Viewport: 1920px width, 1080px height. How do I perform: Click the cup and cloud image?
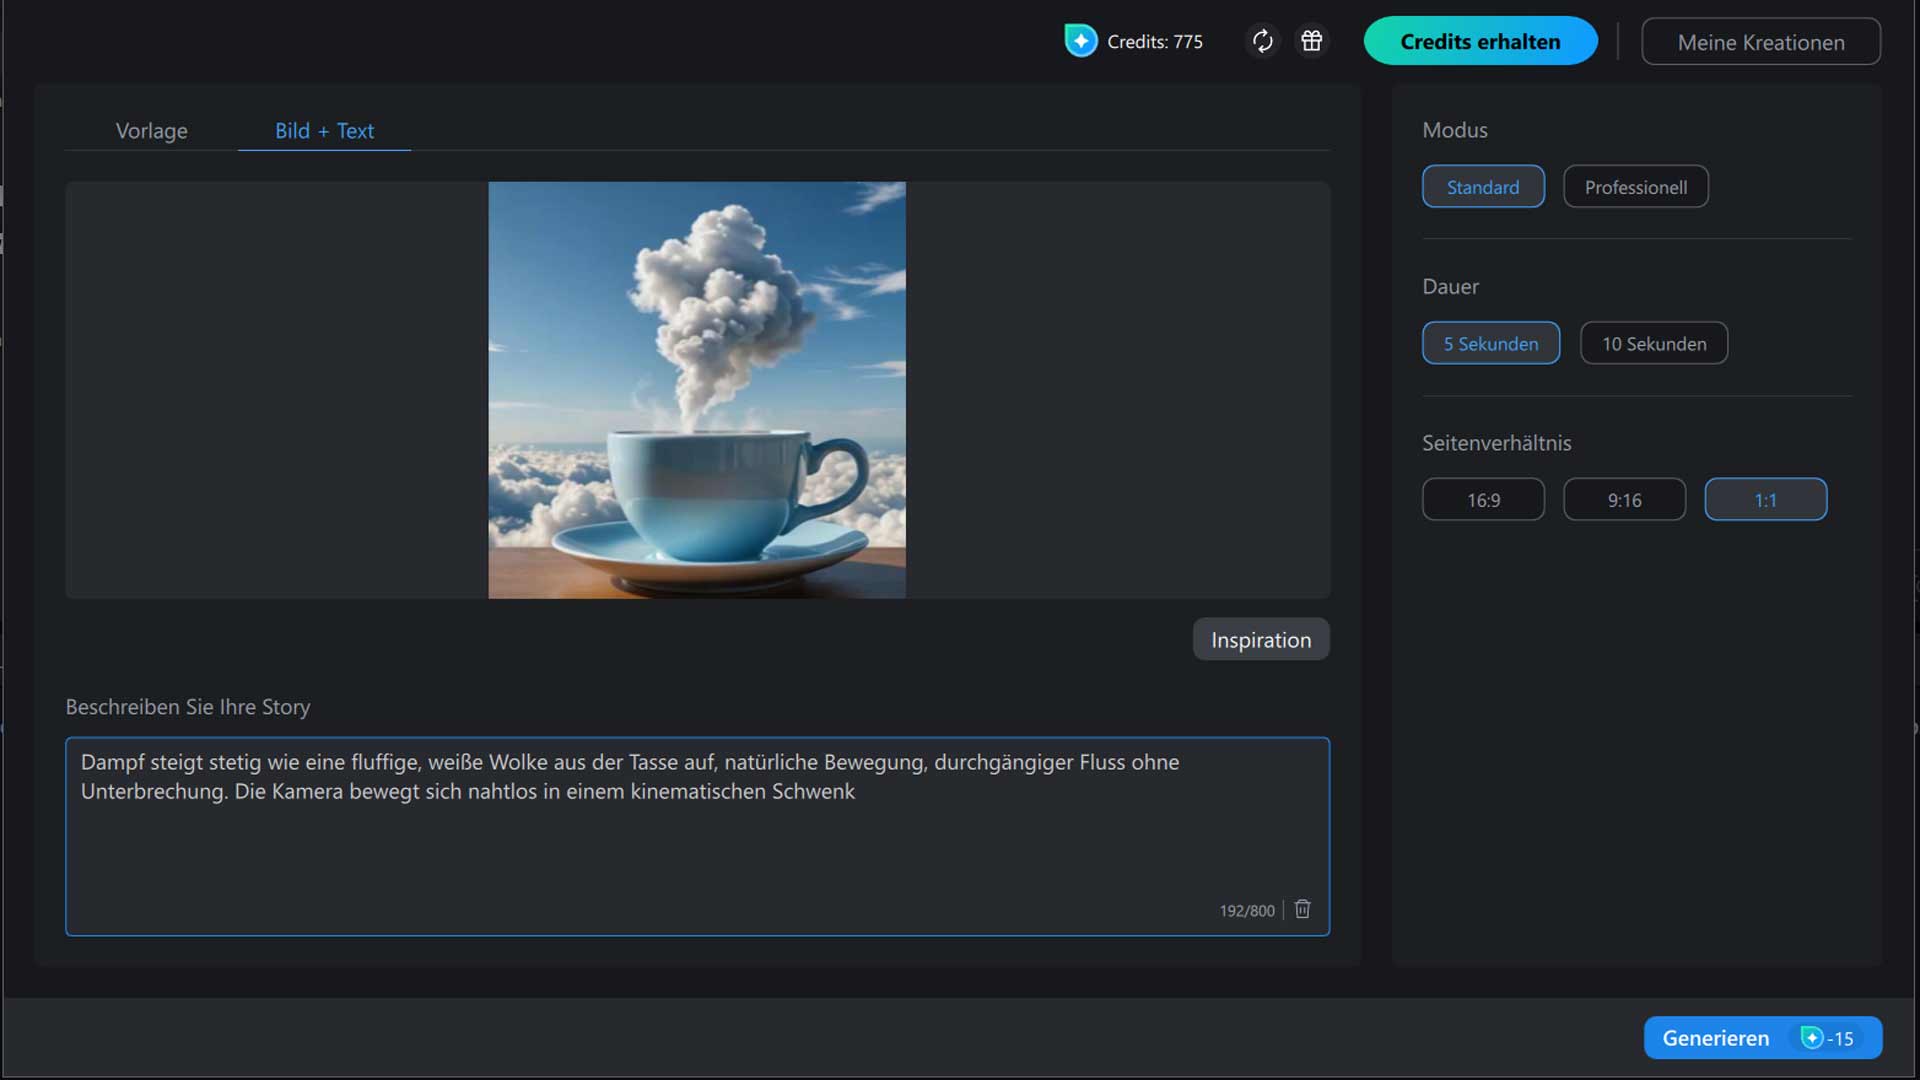pyautogui.click(x=697, y=390)
